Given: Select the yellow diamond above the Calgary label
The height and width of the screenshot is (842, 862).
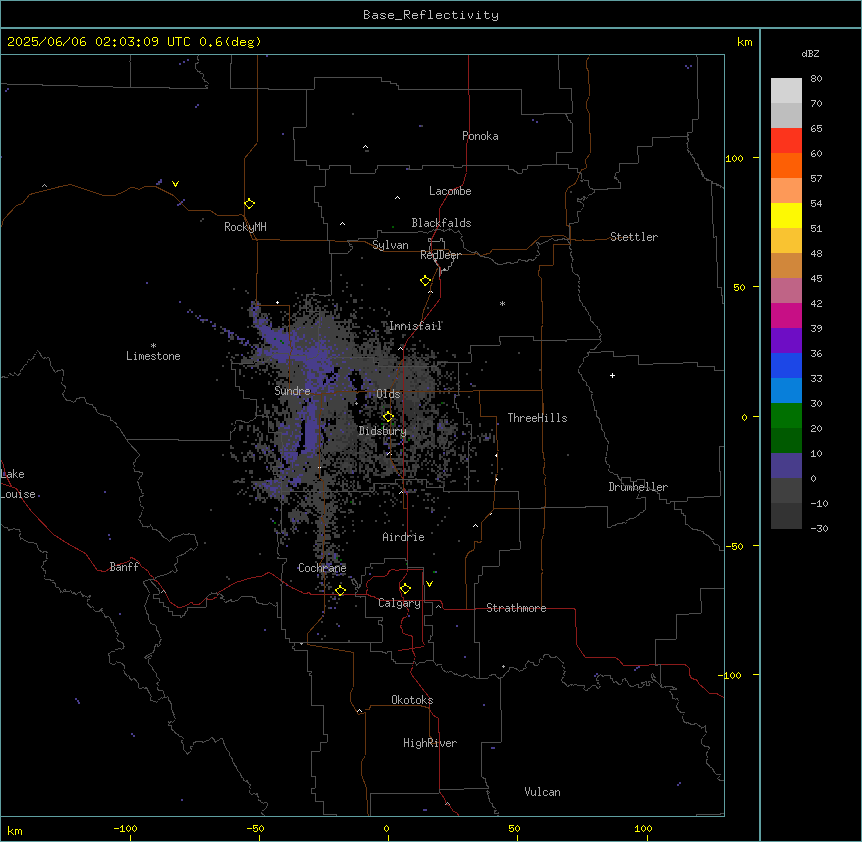Looking at the screenshot, I should [x=405, y=589].
